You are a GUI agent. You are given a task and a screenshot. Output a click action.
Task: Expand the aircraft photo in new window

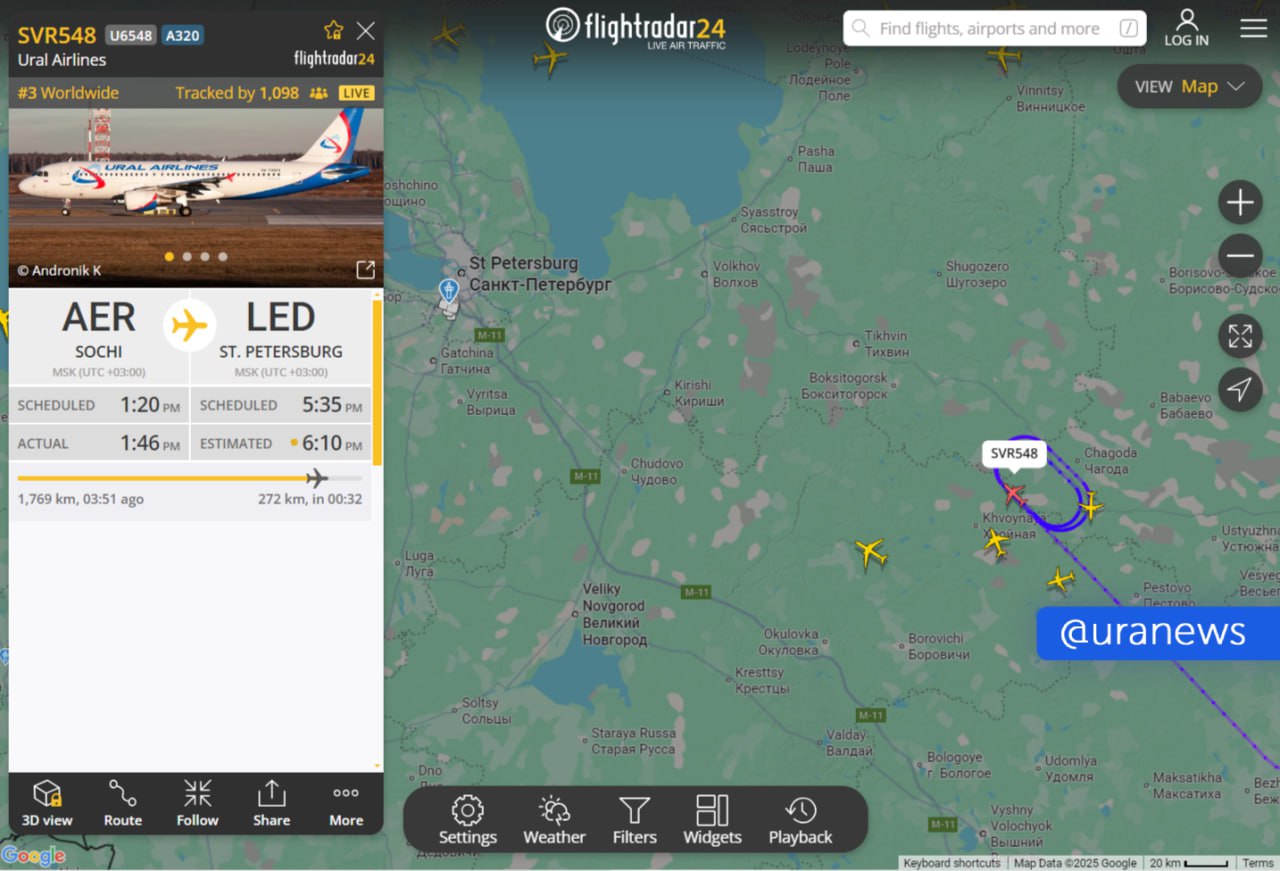point(366,270)
